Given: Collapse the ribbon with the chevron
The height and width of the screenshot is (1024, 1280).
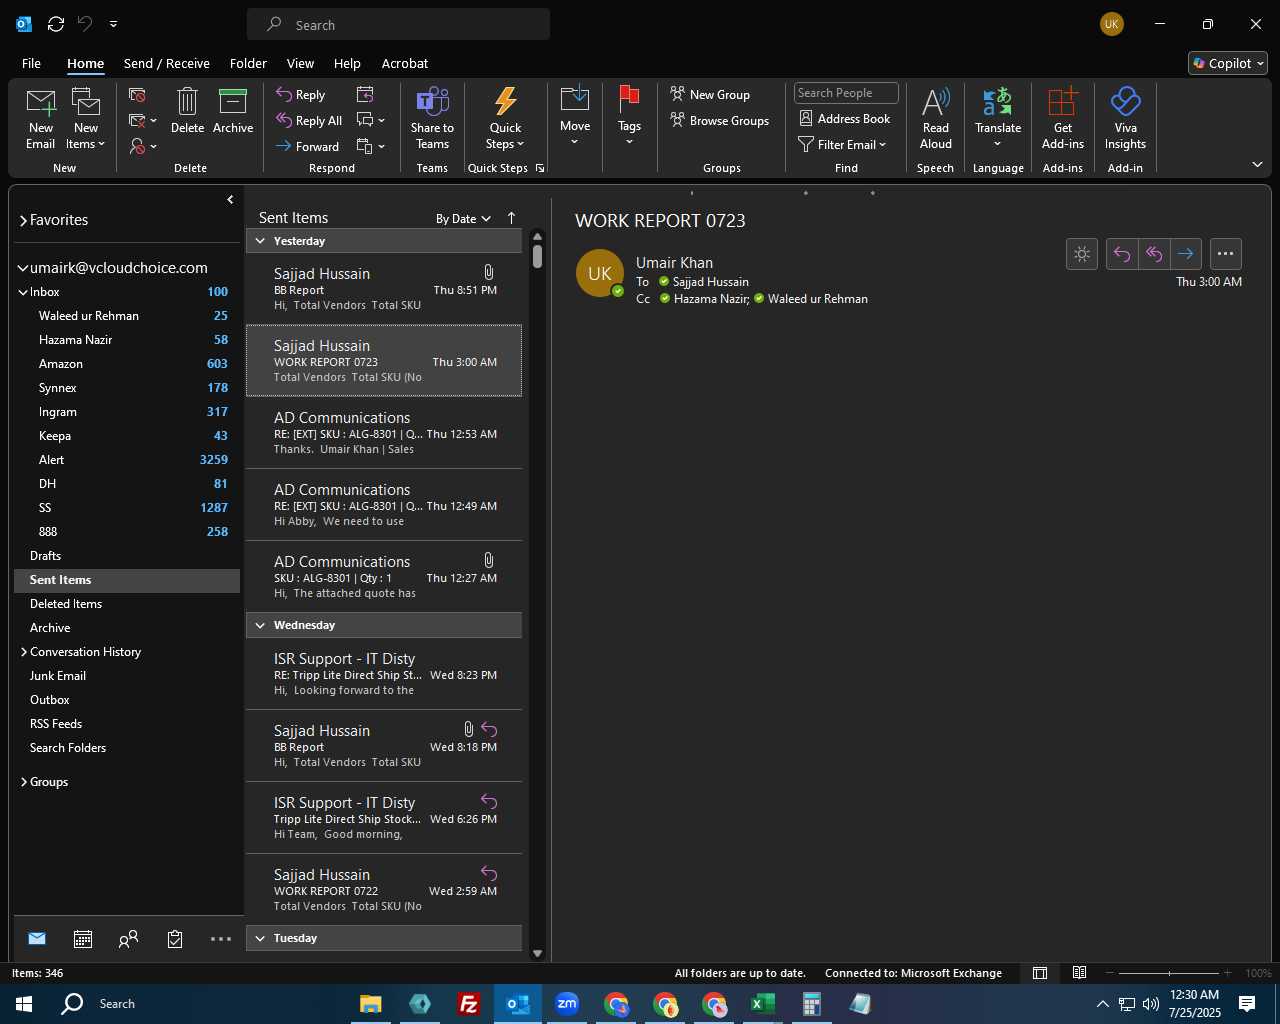Looking at the screenshot, I should click(1257, 164).
